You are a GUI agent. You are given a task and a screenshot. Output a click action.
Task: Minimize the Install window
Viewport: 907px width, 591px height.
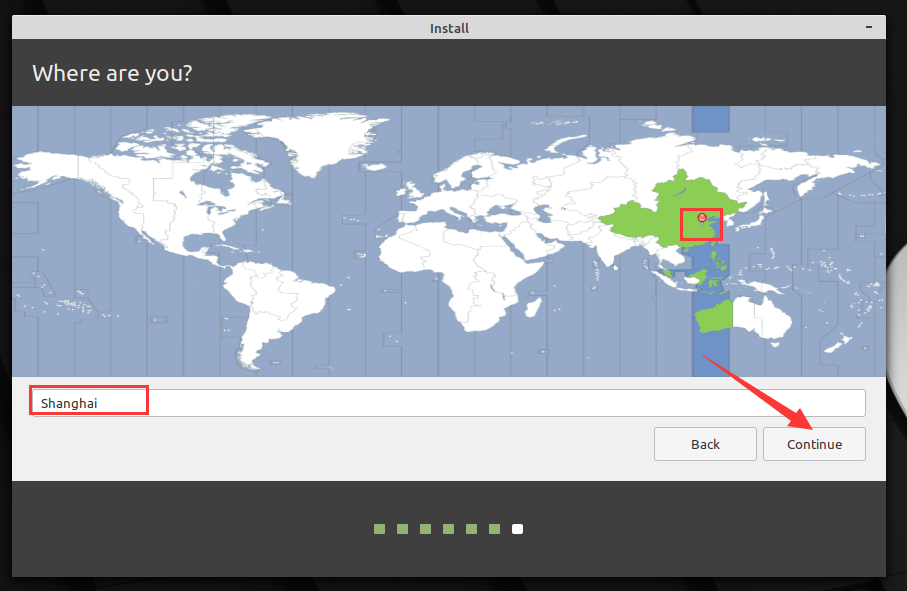click(869, 27)
